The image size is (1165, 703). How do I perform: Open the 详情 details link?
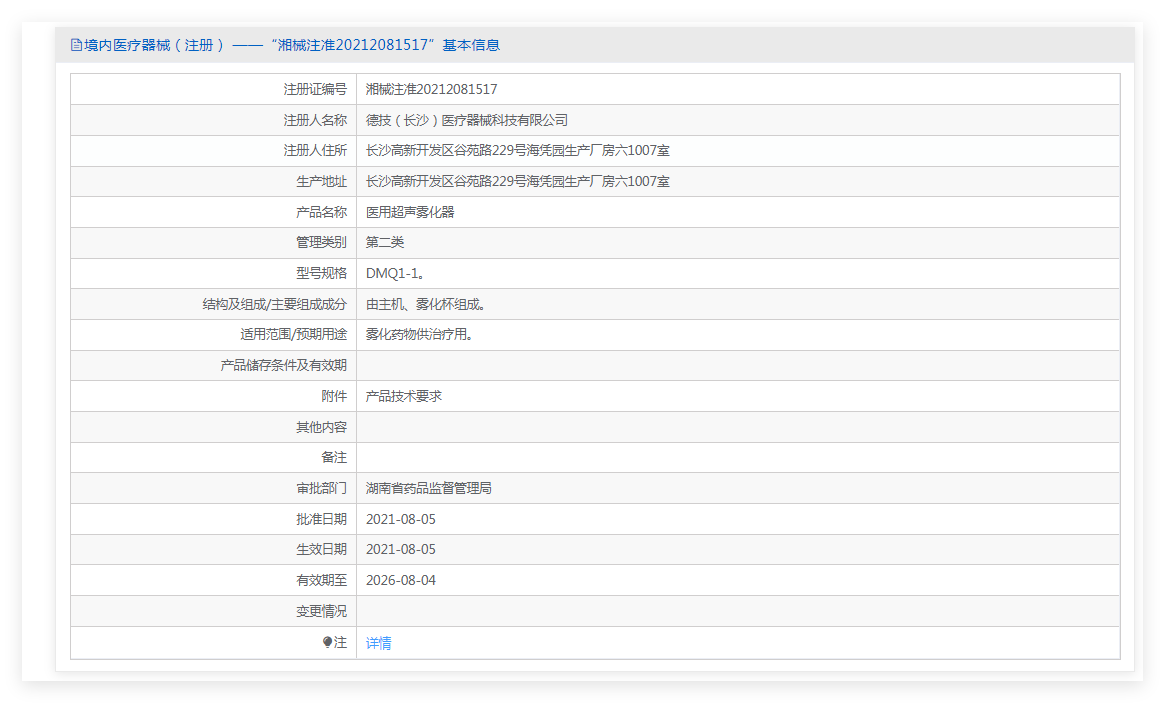point(379,643)
